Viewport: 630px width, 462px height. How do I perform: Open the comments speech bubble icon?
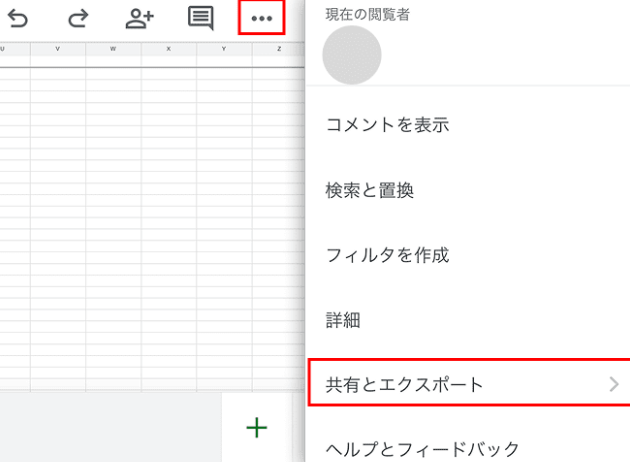pos(201,18)
